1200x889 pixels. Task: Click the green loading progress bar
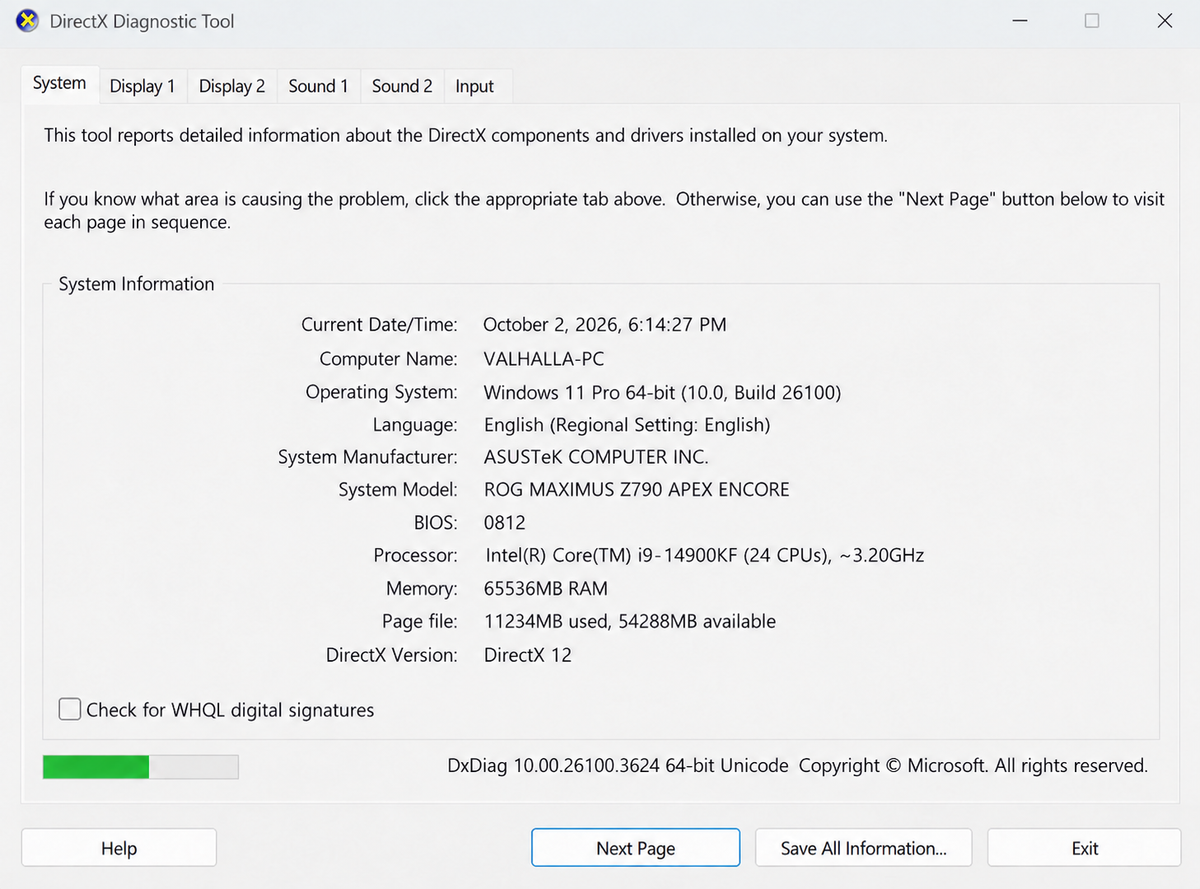pos(140,767)
